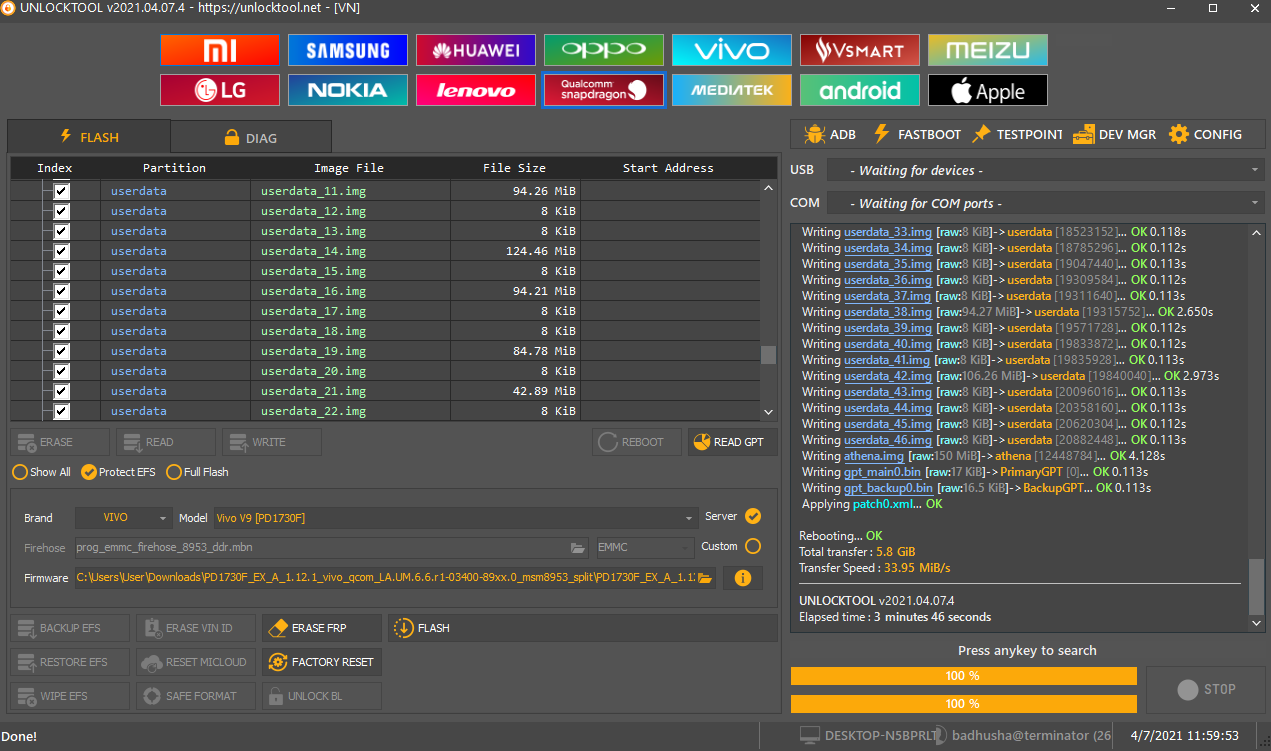Click the READ GPT button
Screen dimensions: 1271x751
pyautogui.click(x=732, y=442)
